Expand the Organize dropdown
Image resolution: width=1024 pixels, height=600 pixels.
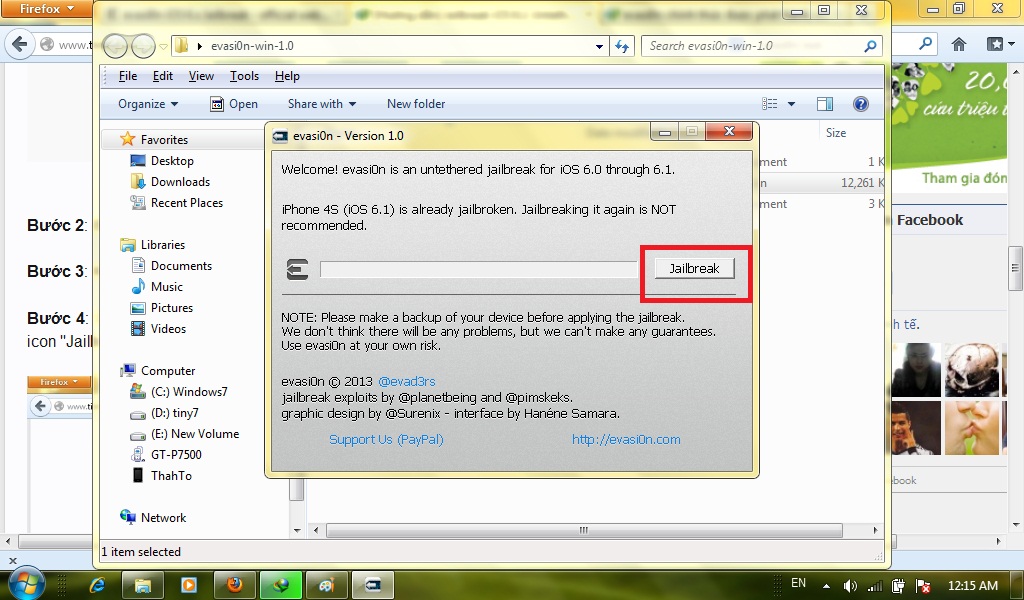(148, 104)
